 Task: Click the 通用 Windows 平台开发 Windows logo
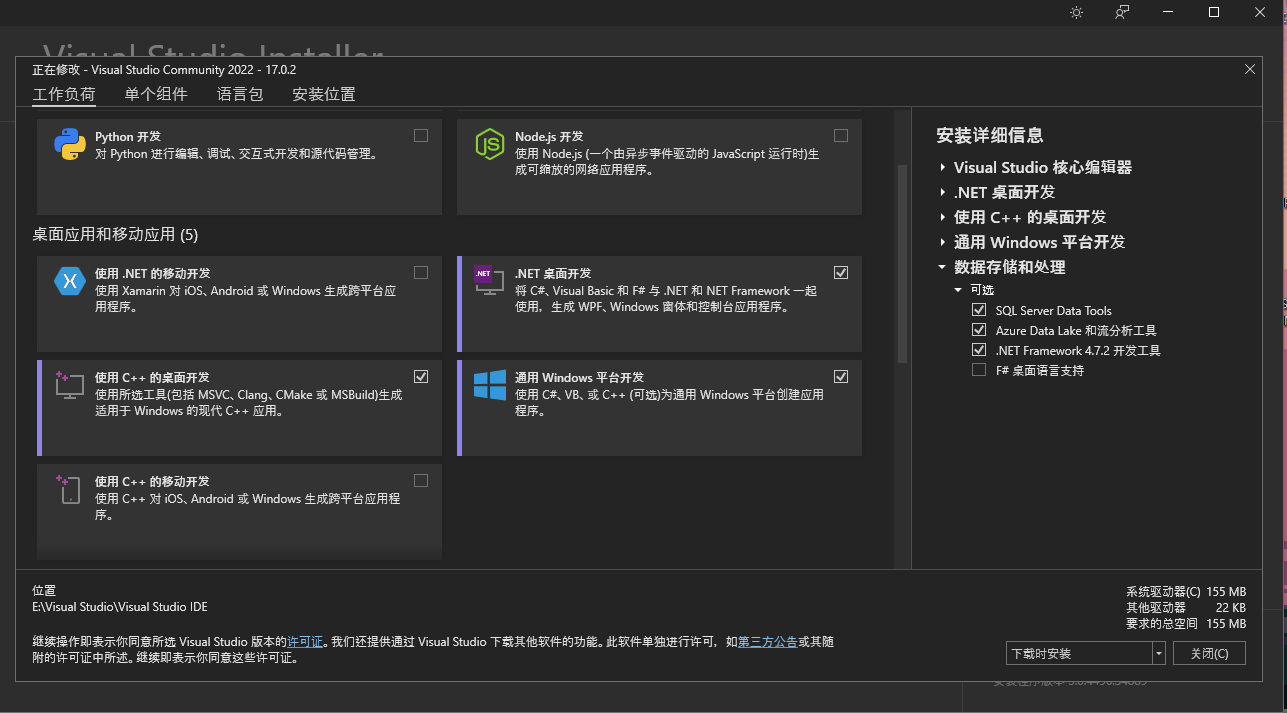pos(488,386)
